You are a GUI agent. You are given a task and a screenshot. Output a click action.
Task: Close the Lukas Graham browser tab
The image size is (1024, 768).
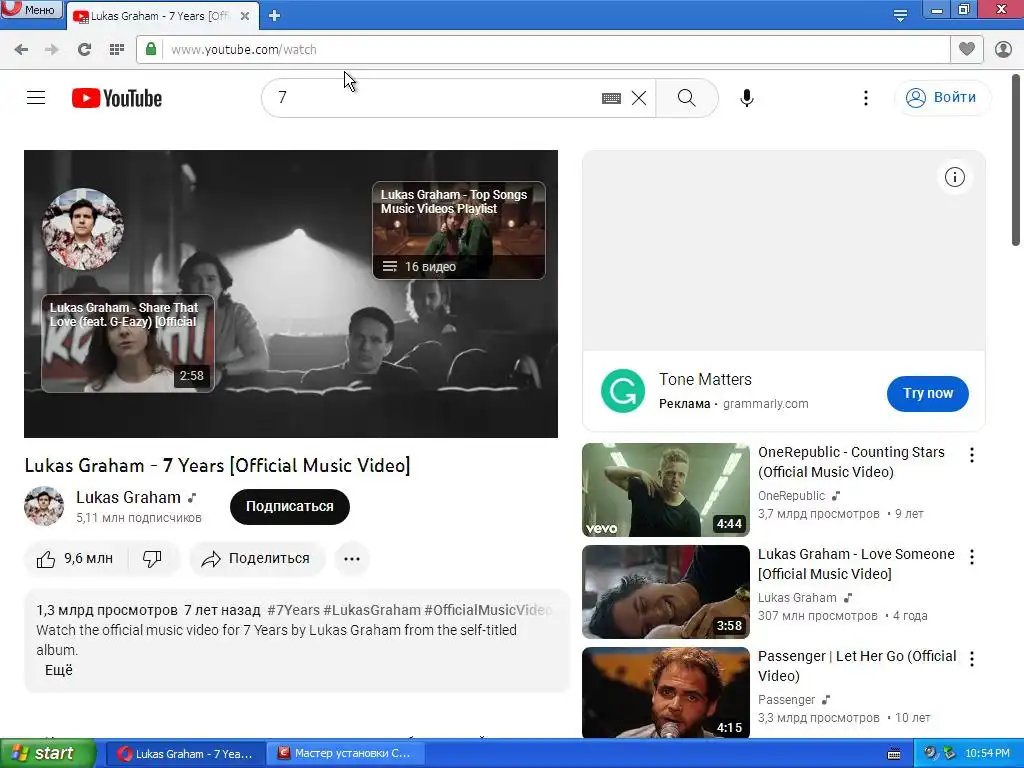(245, 16)
